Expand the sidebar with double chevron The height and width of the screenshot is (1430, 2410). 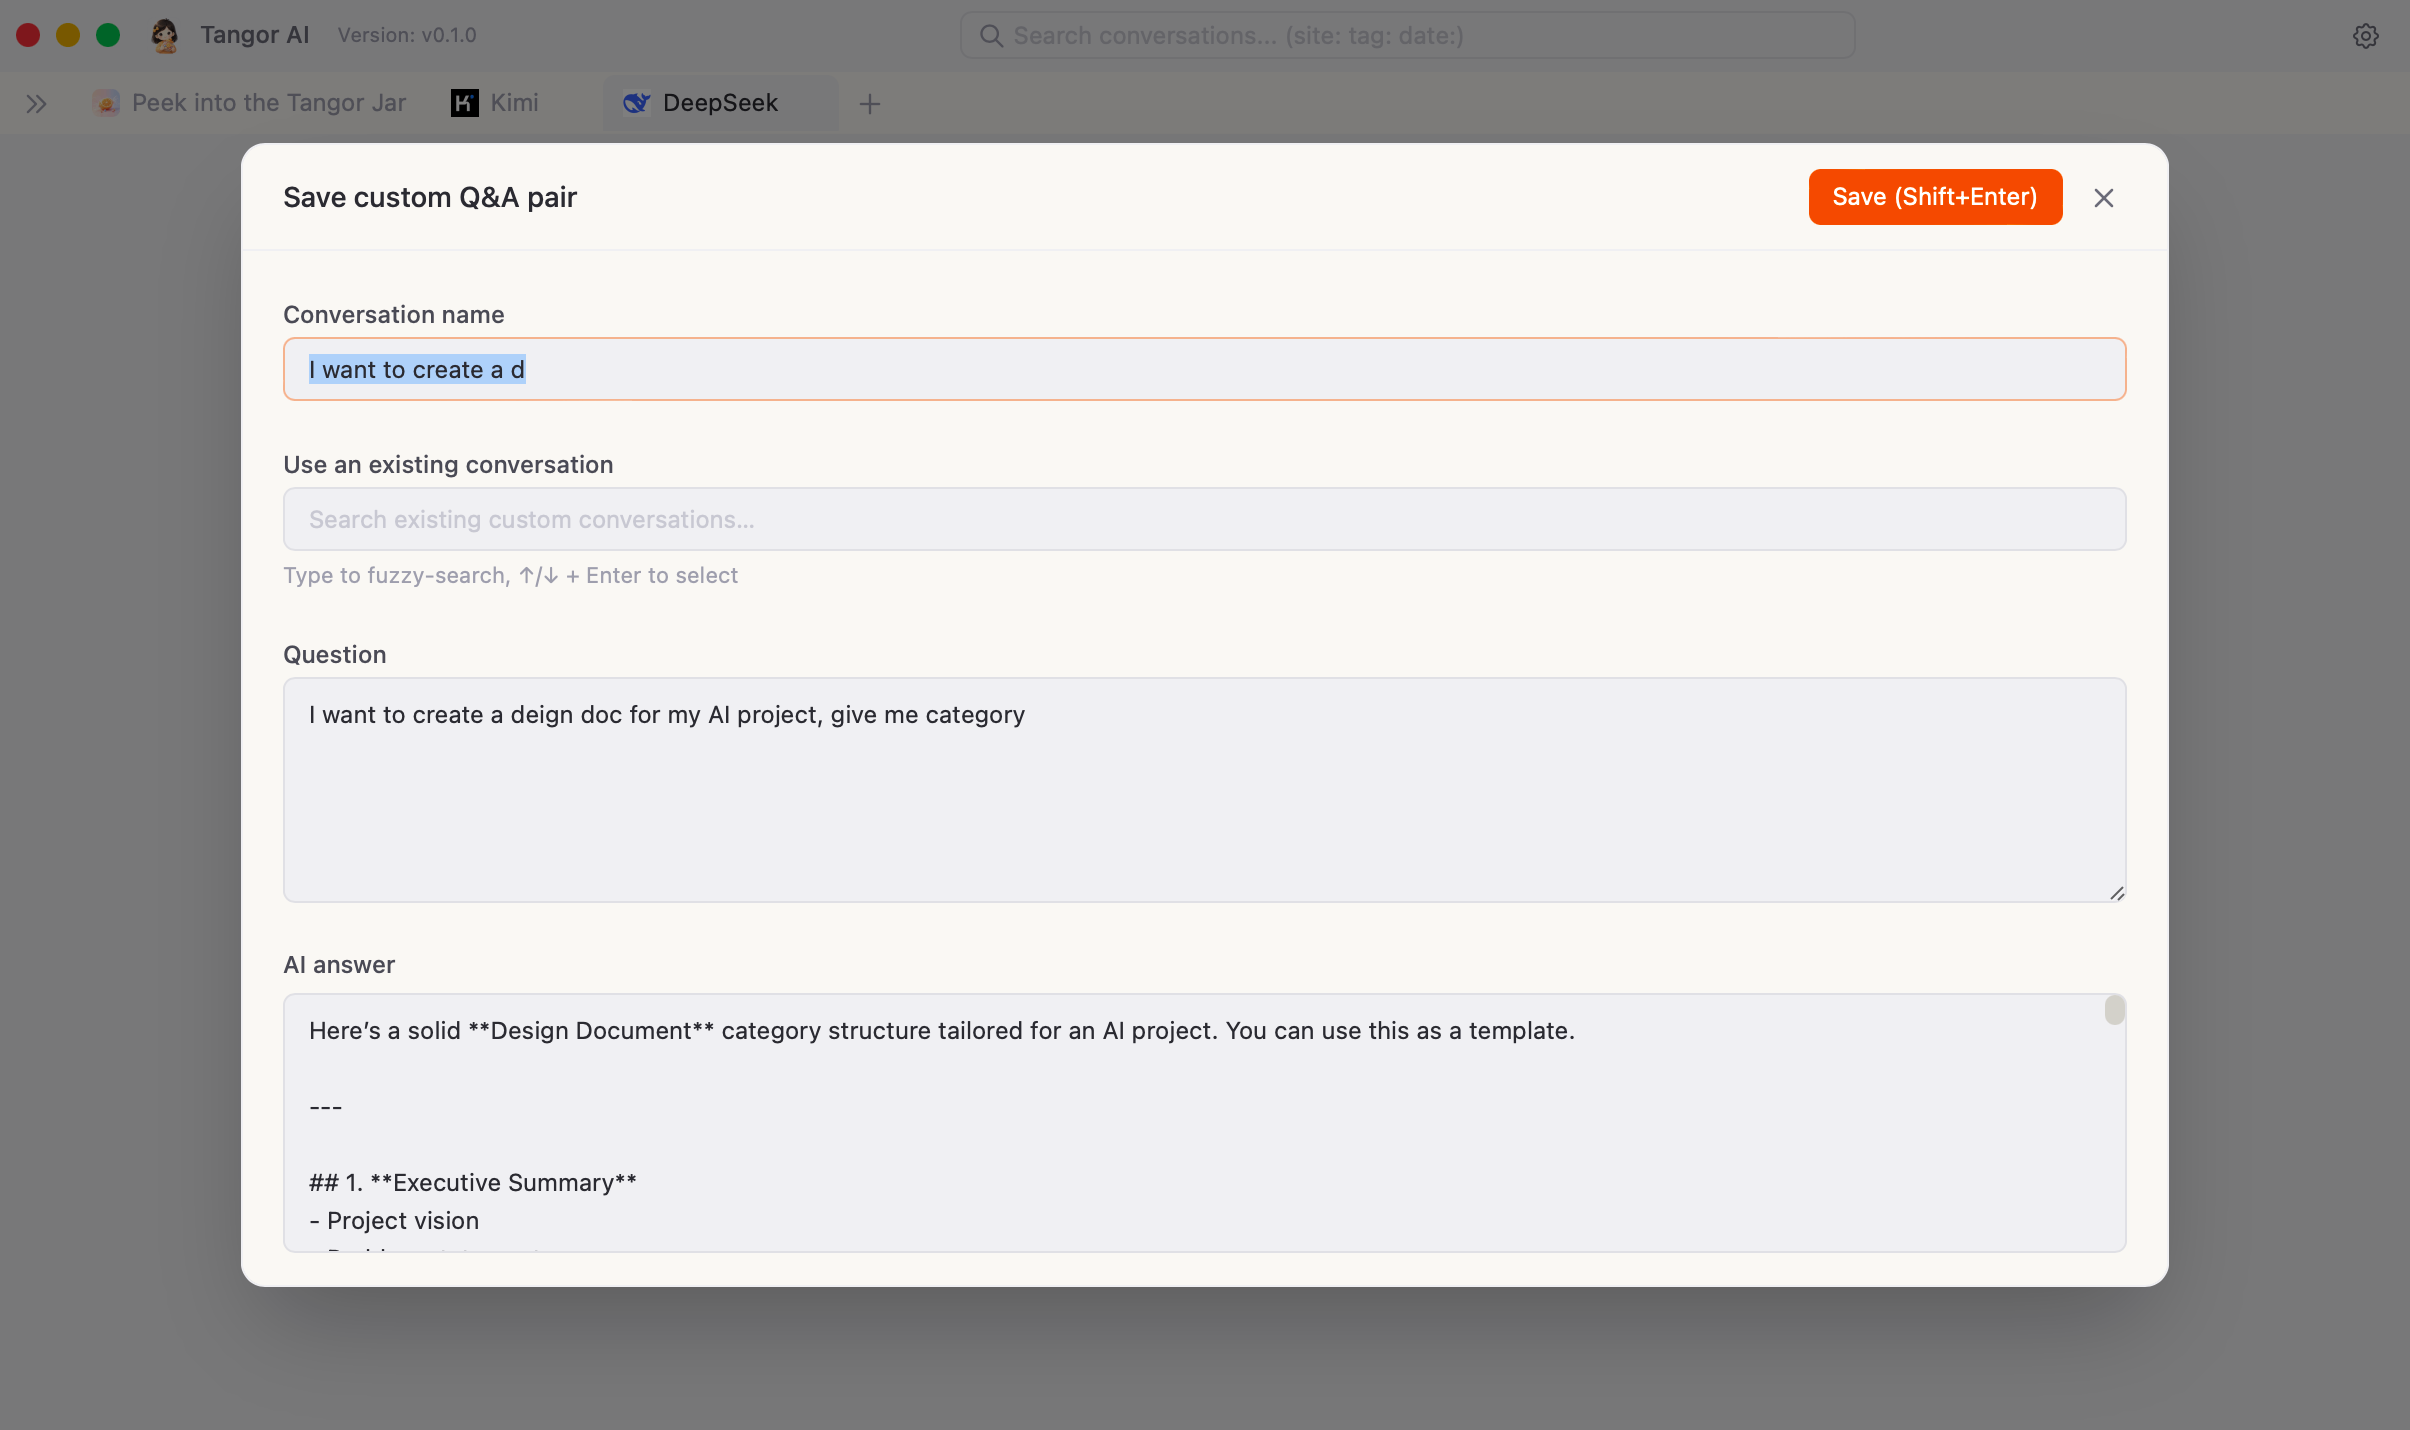(36, 103)
